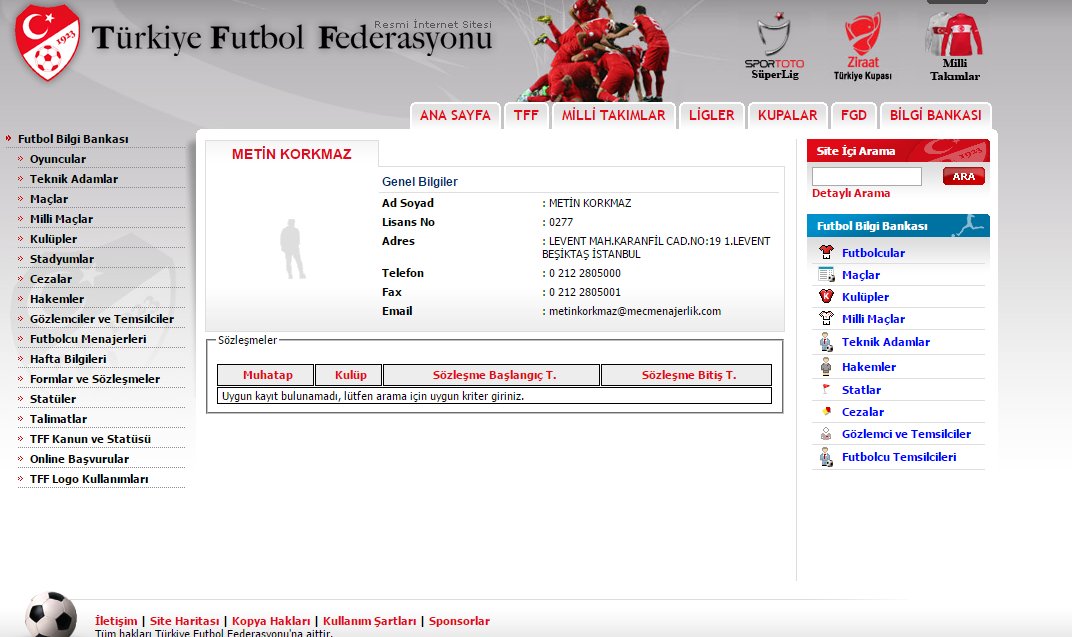The width and height of the screenshot is (1072, 637).
Task: Open Gözlemciler ve Temsilciler left menu item
Action: click(102, 318)
